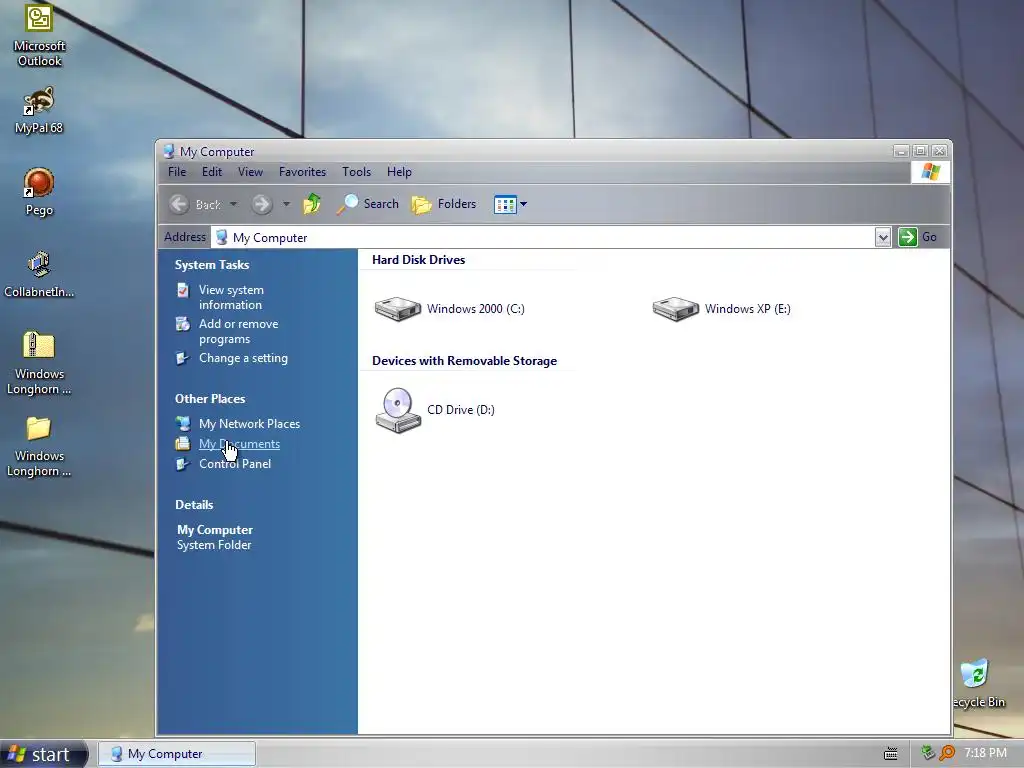The width and height of the screenshot is (1024, 768).
Task: Collapse the Other Places section header
Action: 210,398
